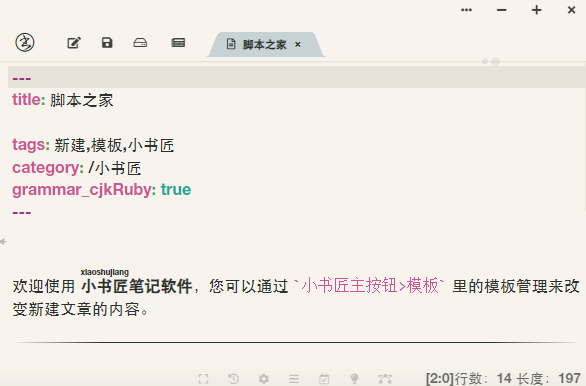The height and width of the screenshot is (386, 586).
Task: Open the storage drive icon in toolbar
Action: [140, 43]
